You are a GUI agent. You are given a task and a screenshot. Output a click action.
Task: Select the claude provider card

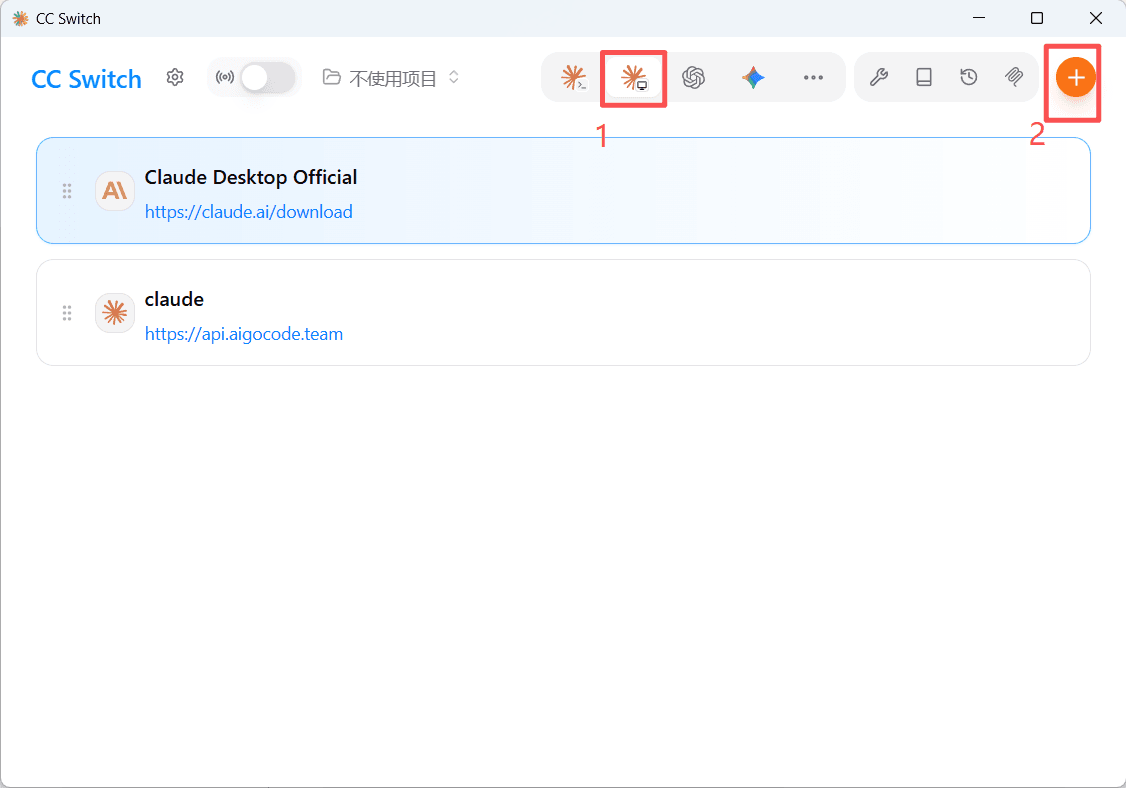(563, 312)
